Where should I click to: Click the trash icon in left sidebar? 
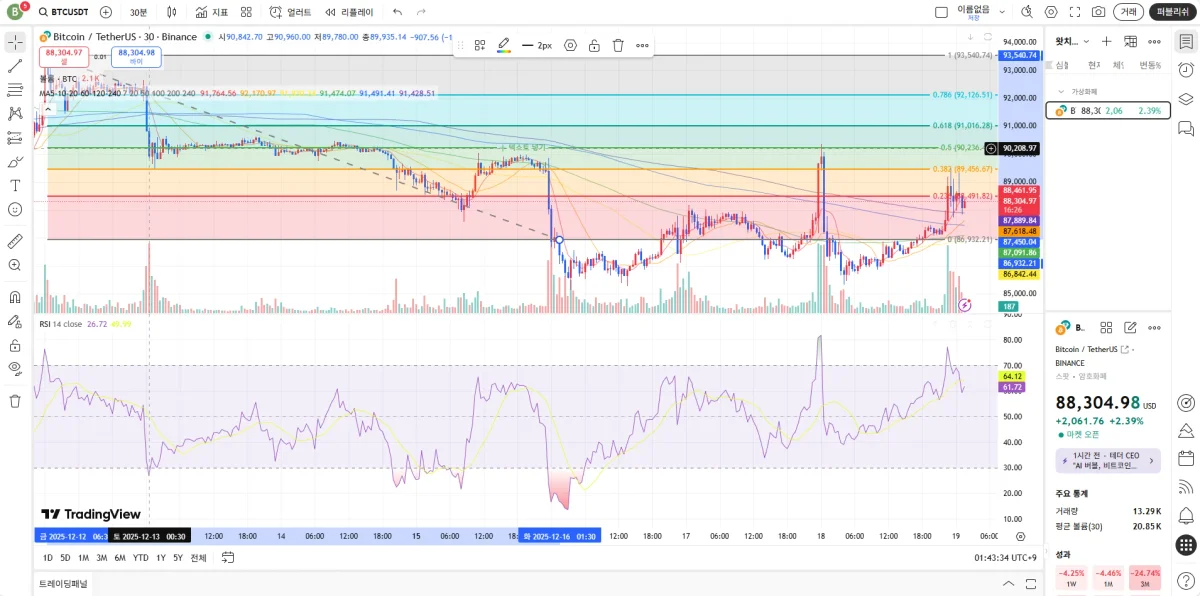click(x=15, y=401)
